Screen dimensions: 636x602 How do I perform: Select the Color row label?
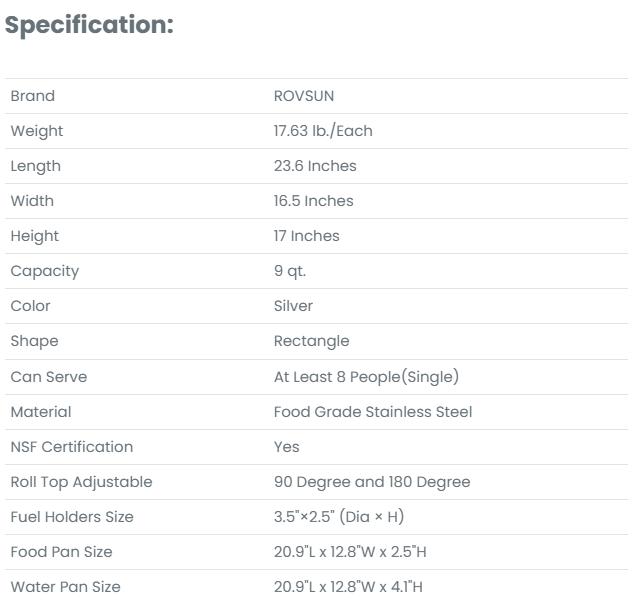tap(30, 306)
